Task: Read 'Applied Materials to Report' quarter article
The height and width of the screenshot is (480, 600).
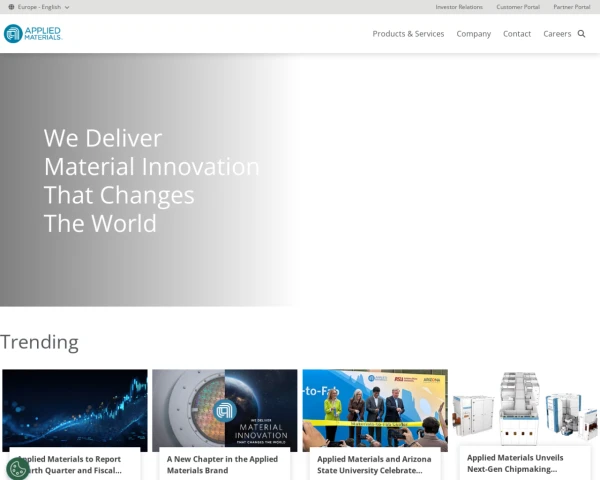Action: coord(71,465)
